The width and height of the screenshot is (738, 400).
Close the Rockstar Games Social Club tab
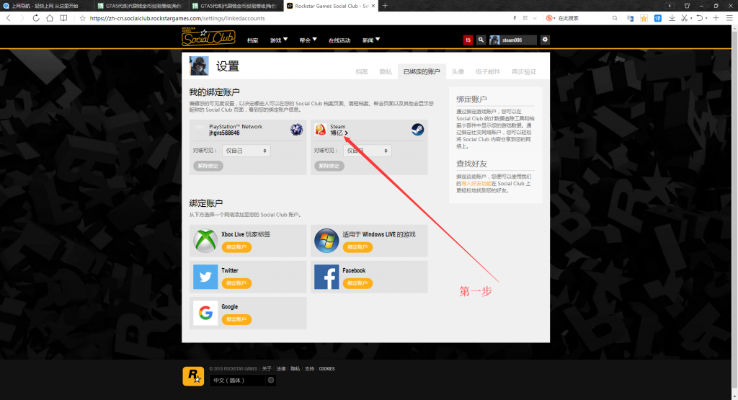[373, 6]
